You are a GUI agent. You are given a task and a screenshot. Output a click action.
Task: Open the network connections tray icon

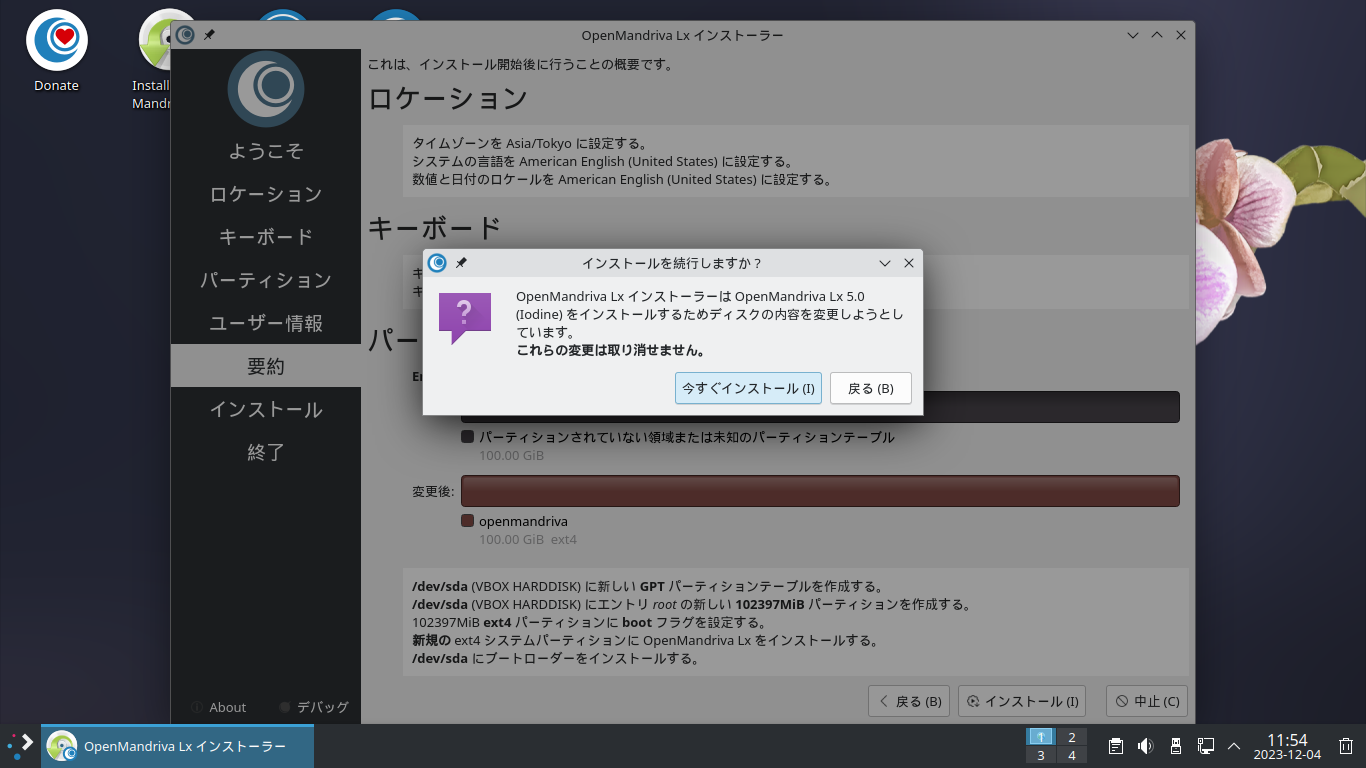(1206, 746)
